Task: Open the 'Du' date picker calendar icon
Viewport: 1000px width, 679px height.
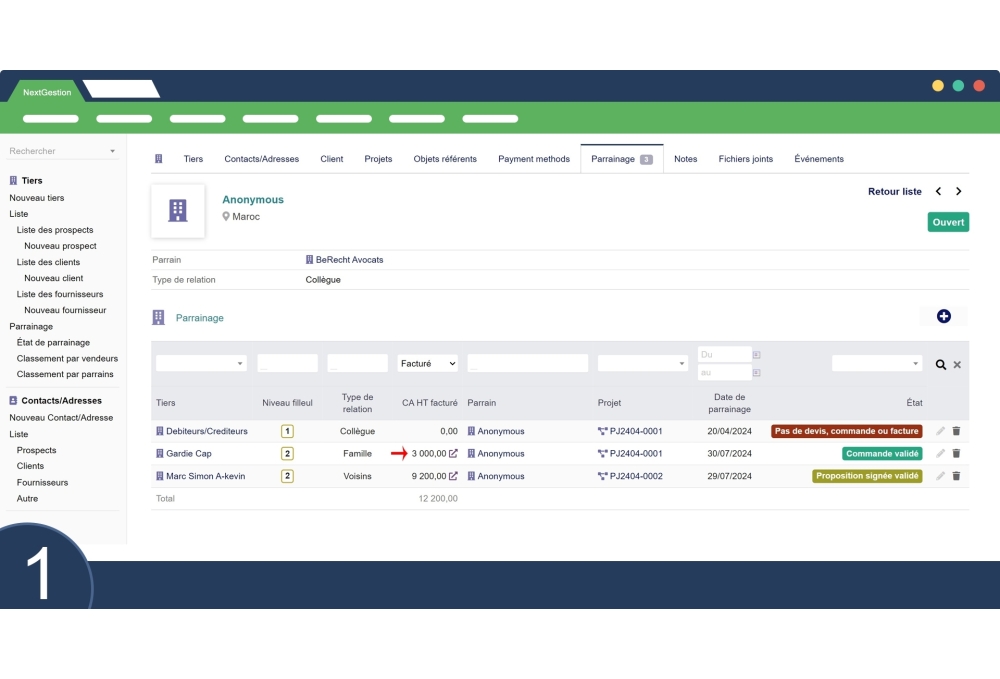Action: 757,355
